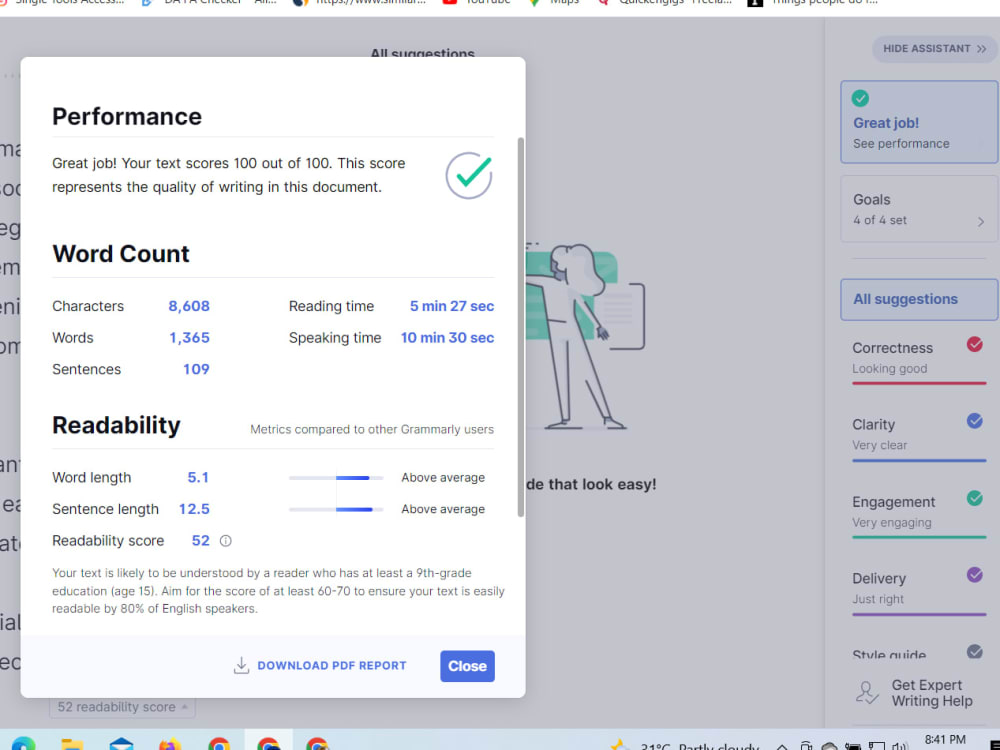Click the large green checkmark score circle
Image resolution: width=1000 pixels, height=750 pixels.
469,175
